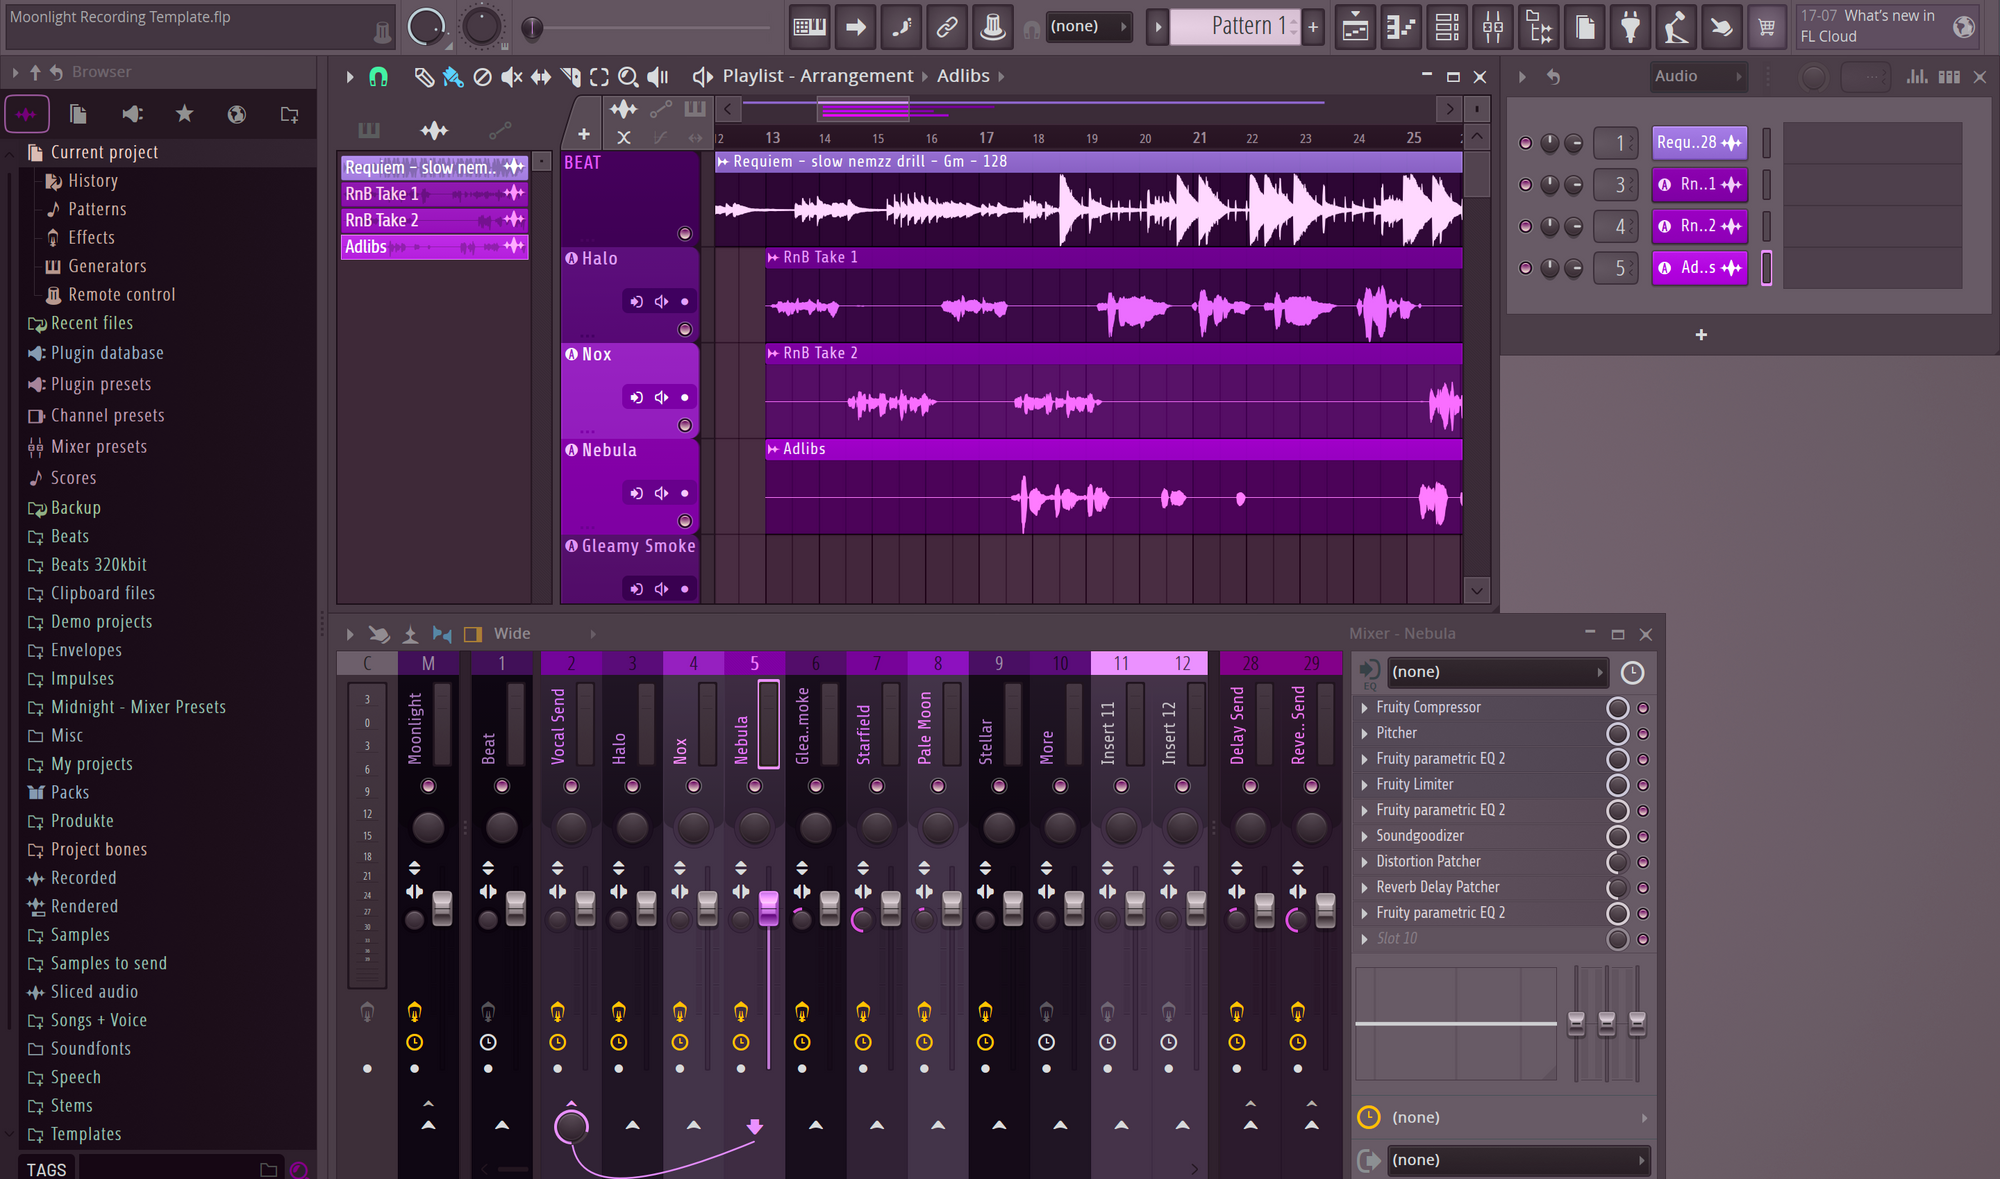Open the mixer input (none) dropdown at top
Image resolution: width=2000 pixels, height=1179 pixels.
[1497, 673]
